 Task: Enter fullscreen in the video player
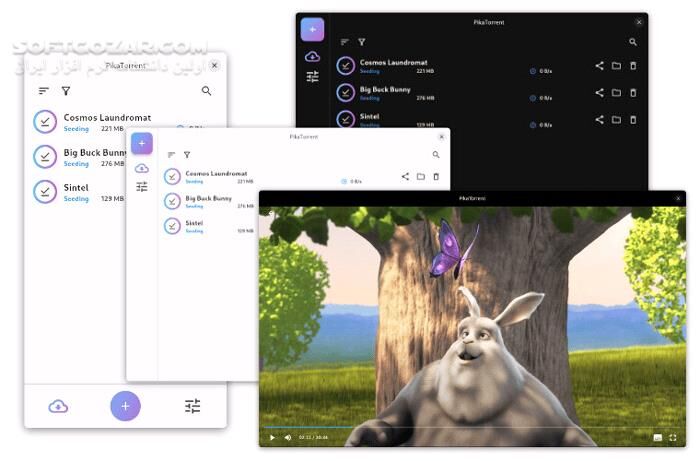click(x=673, y=437)
